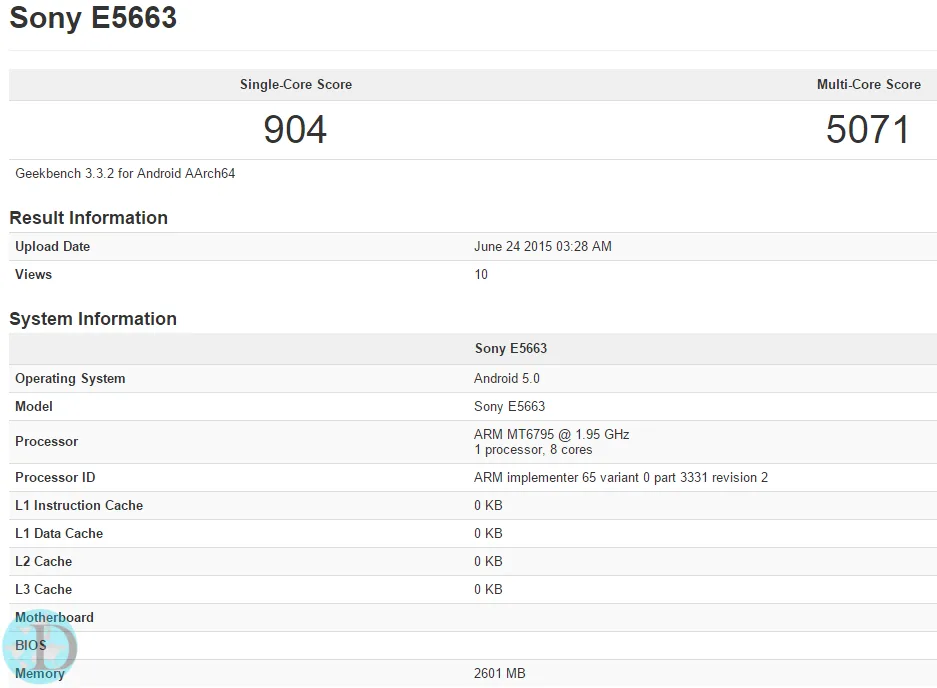937x688 pixels.
Task: Click the Model row label
Action: click(34, 406)
